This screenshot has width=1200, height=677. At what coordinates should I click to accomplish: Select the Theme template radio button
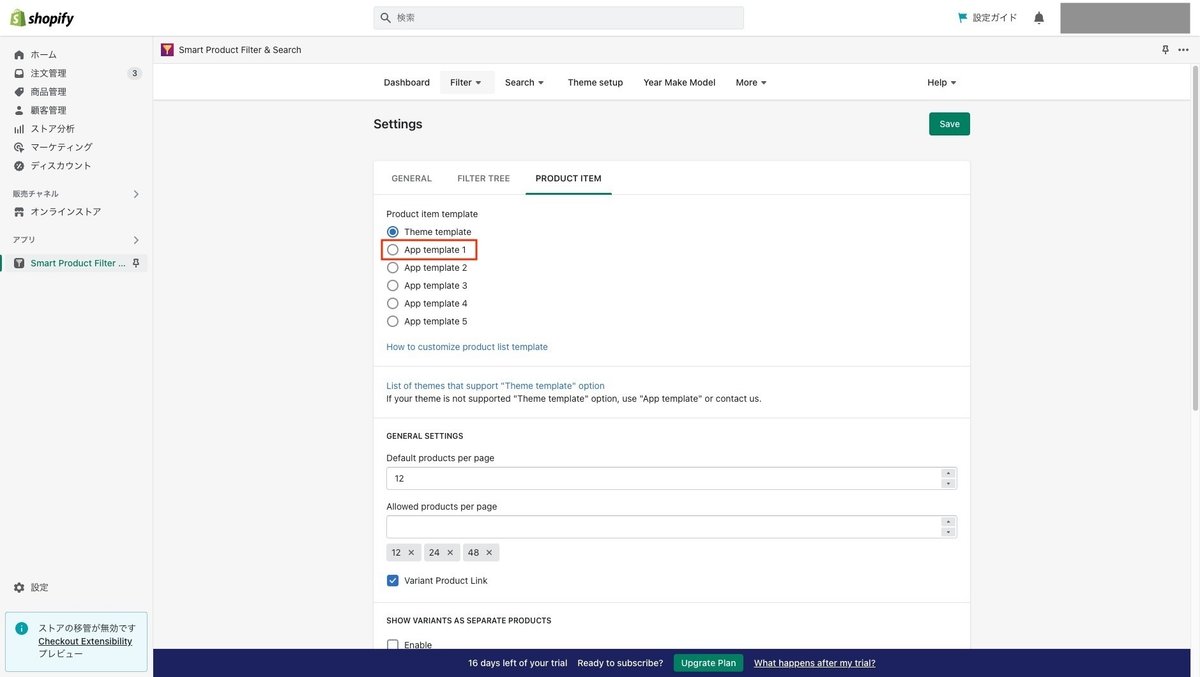tap(393, 232)
